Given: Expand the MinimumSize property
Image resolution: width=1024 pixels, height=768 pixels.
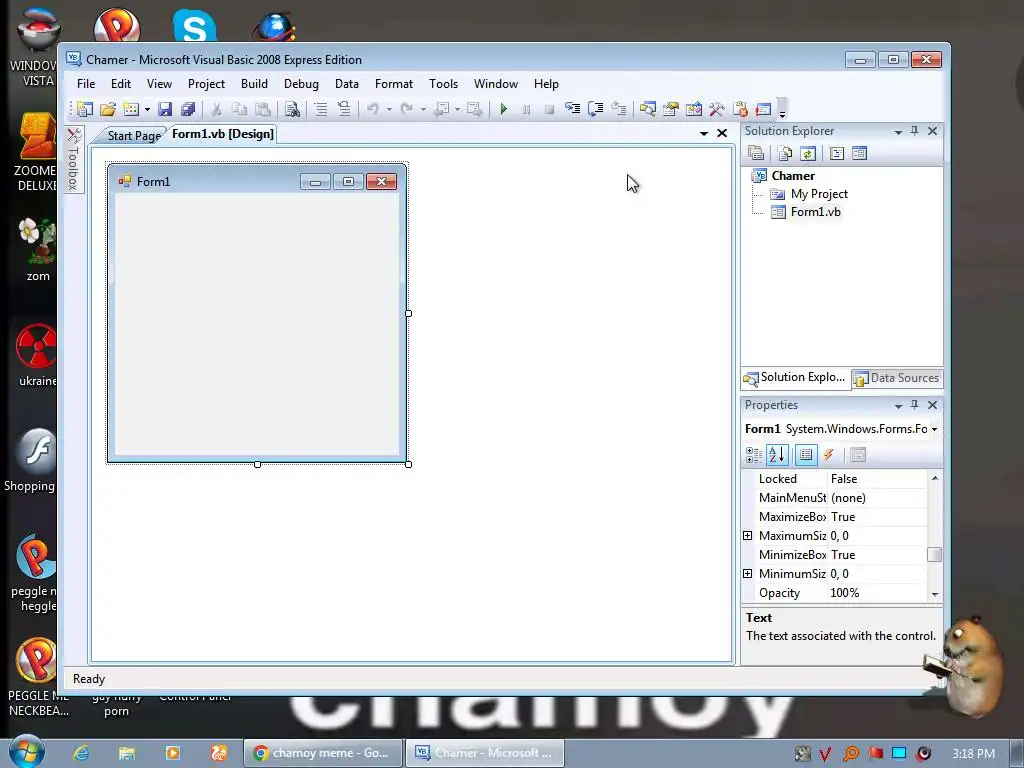Looking at the screenshot, I should pos(748,573).
